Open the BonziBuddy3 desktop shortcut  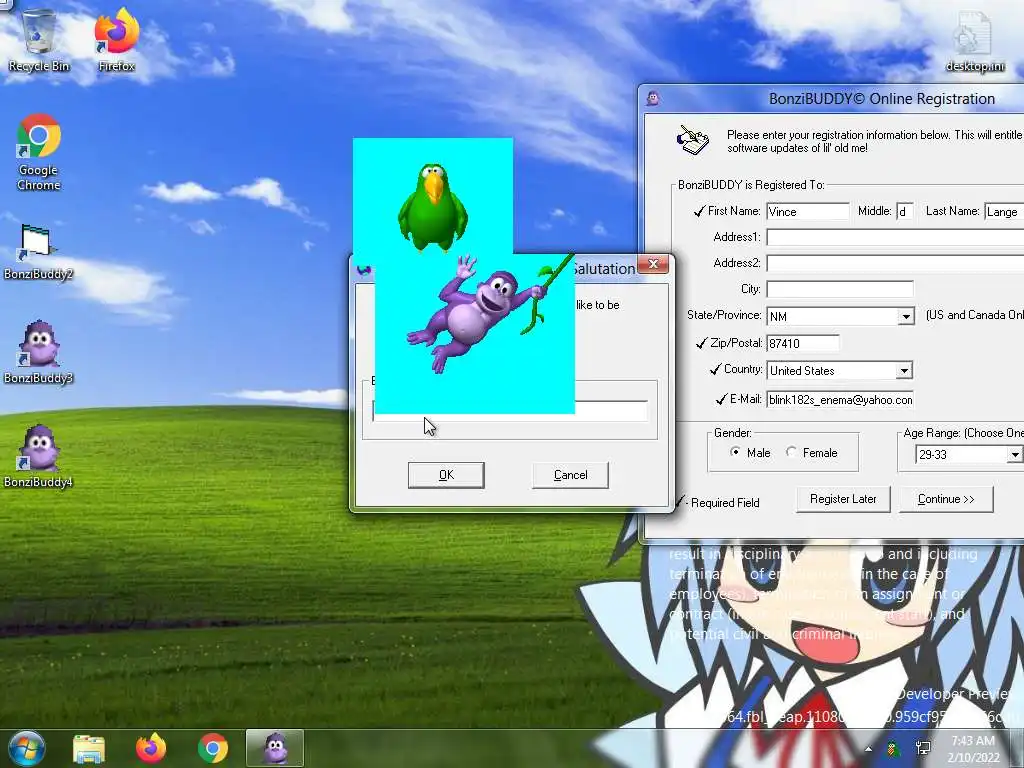coord(39,353)
